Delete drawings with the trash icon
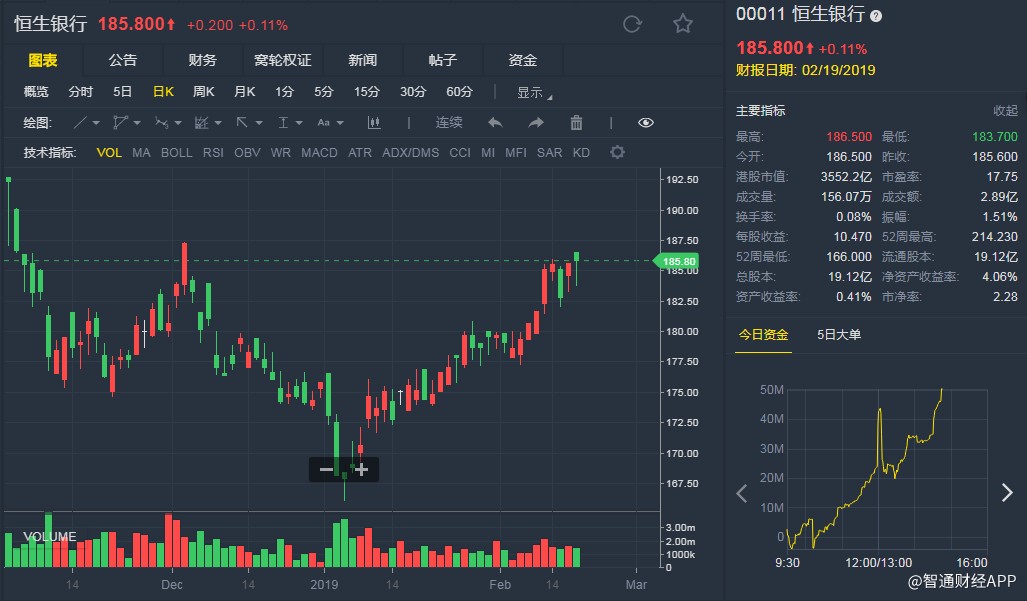This screenshot has height=601, width=1027. coord(576,123)
